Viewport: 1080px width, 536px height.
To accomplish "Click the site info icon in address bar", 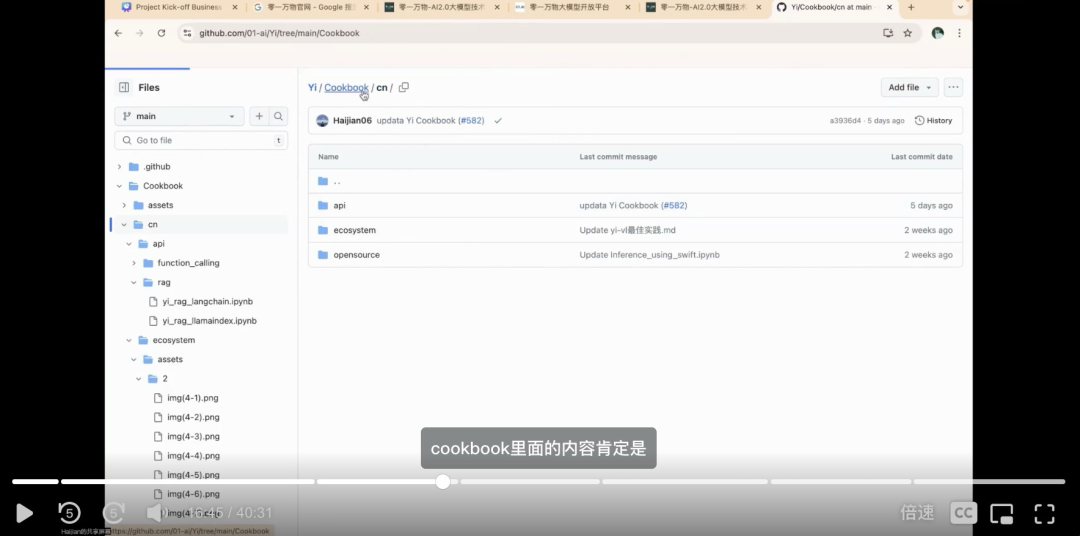I will (187, 33).
